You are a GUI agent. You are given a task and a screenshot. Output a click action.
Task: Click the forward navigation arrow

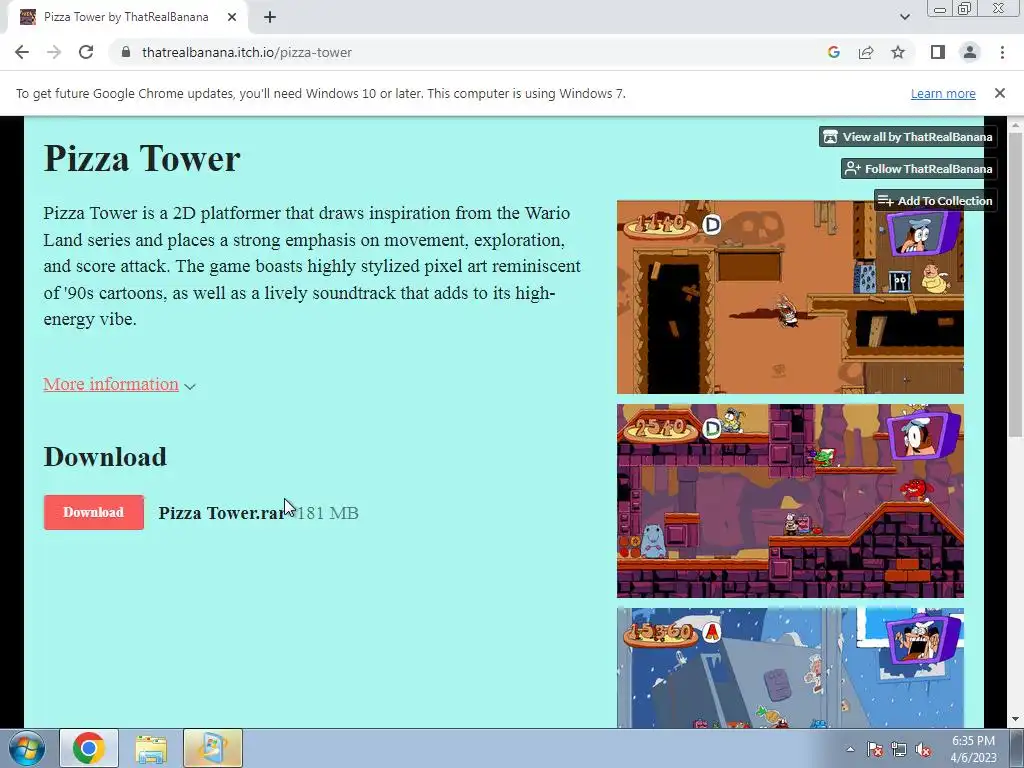point(54,52)
